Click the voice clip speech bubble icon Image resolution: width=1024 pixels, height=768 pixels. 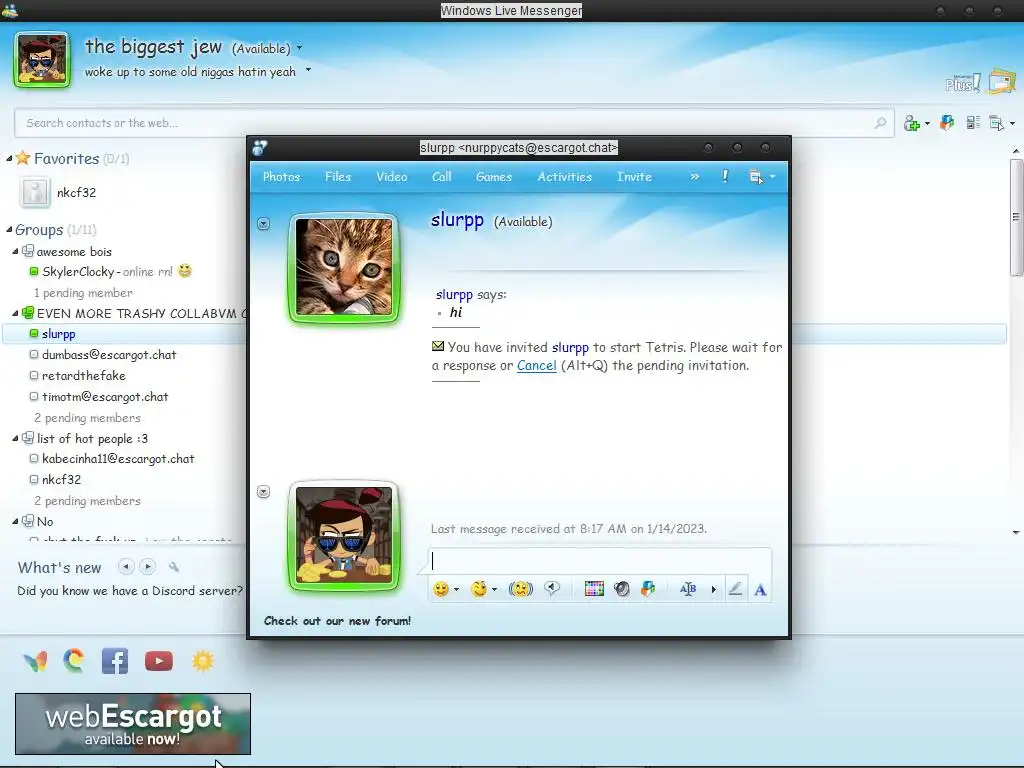(x=552, y=588)
